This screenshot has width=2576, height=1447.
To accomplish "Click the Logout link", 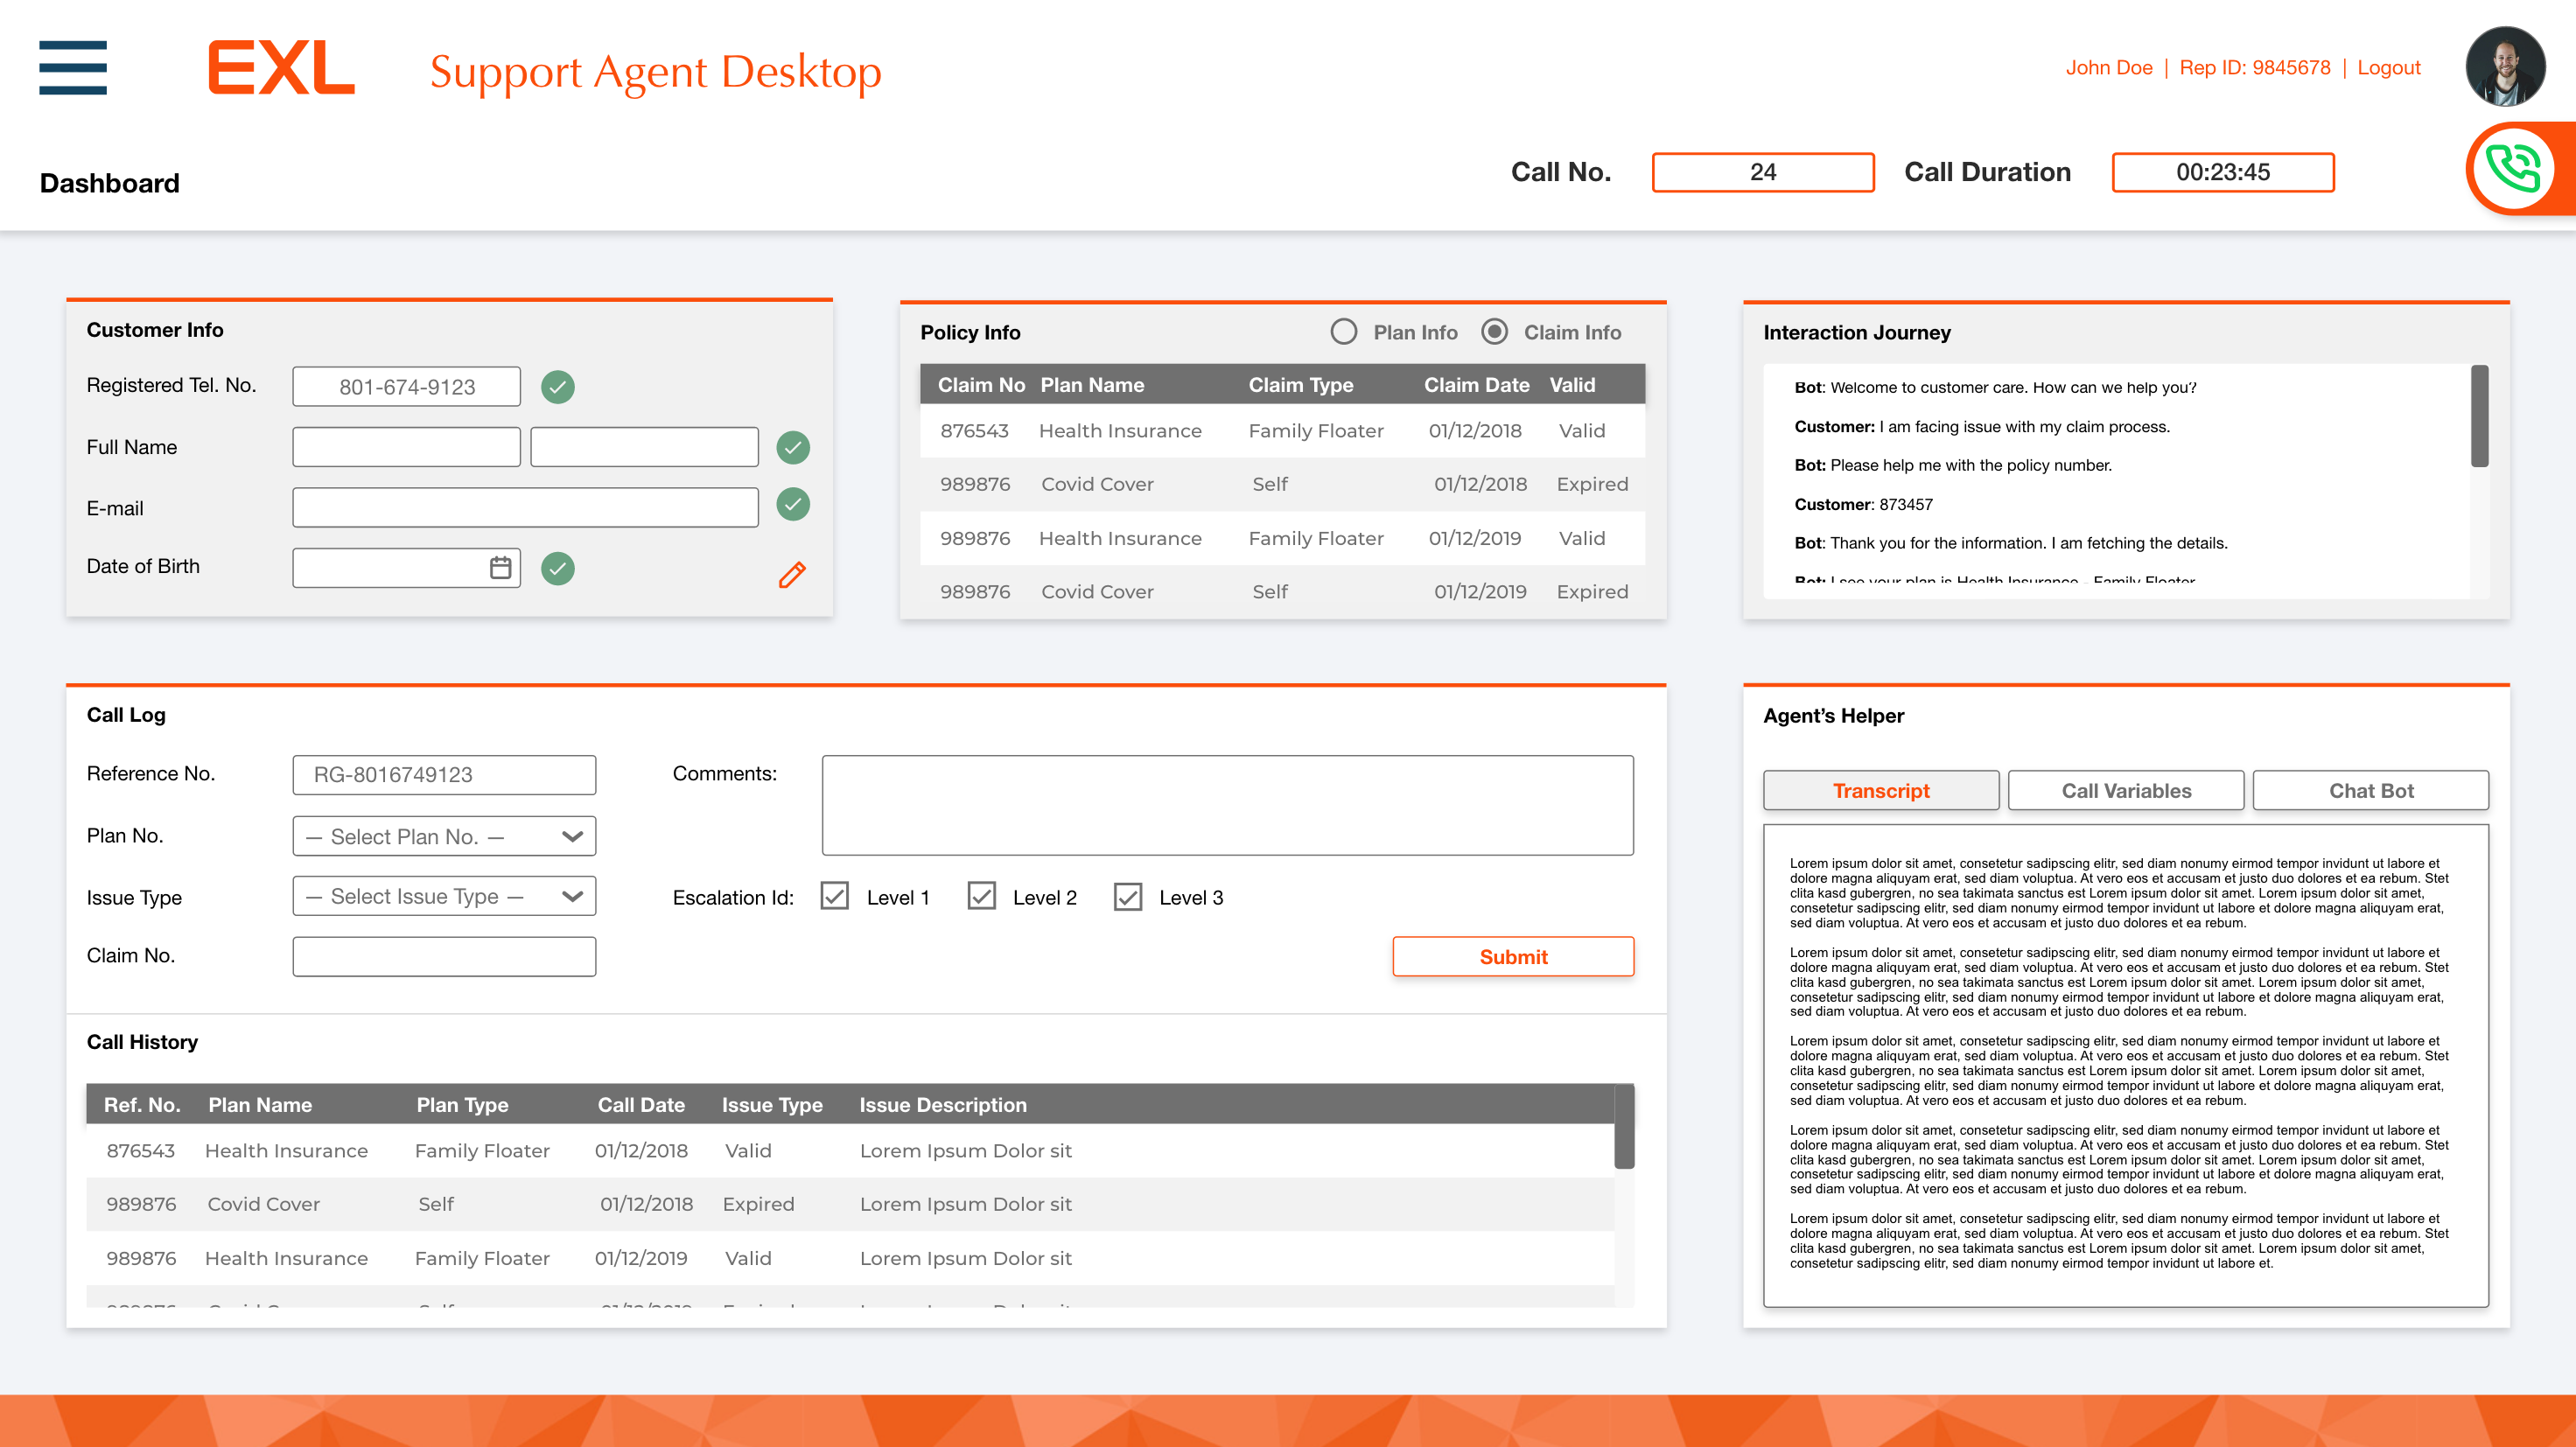I will pyautogui.click(x=2388, y=67).
